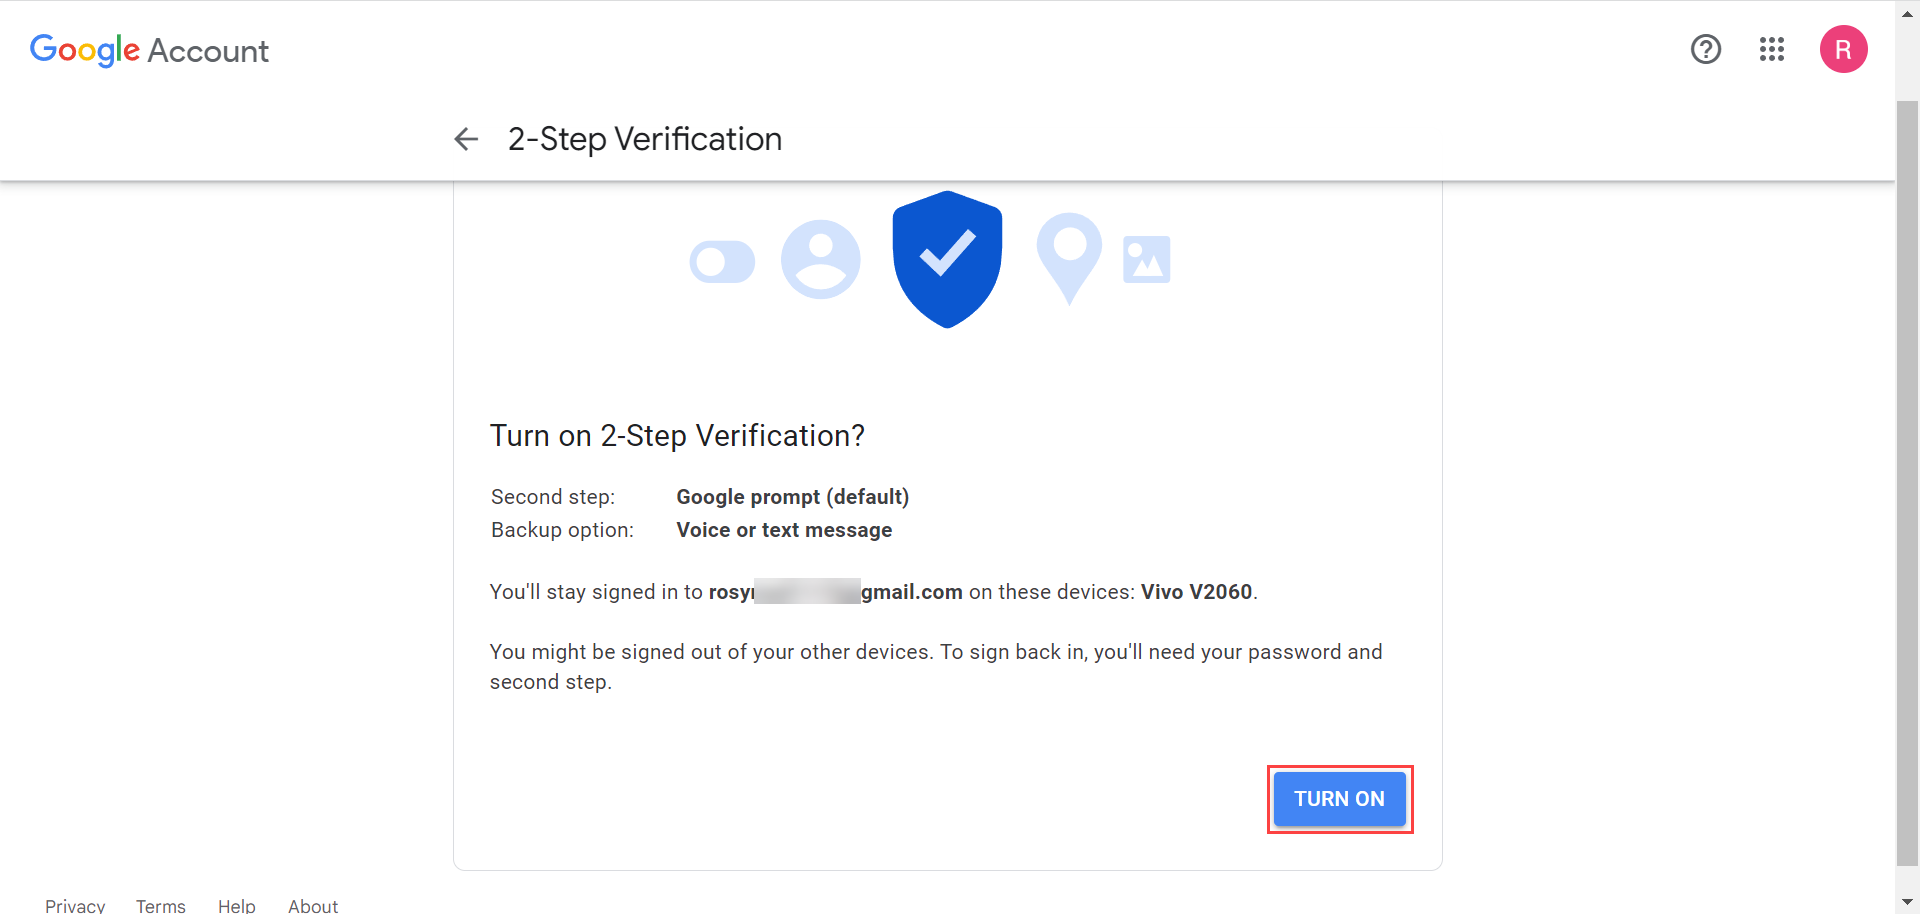Click the scrollbar up arrow
Image resolution: width=1920 pixels, height=914 pixels.
[x=1907, y=13]
